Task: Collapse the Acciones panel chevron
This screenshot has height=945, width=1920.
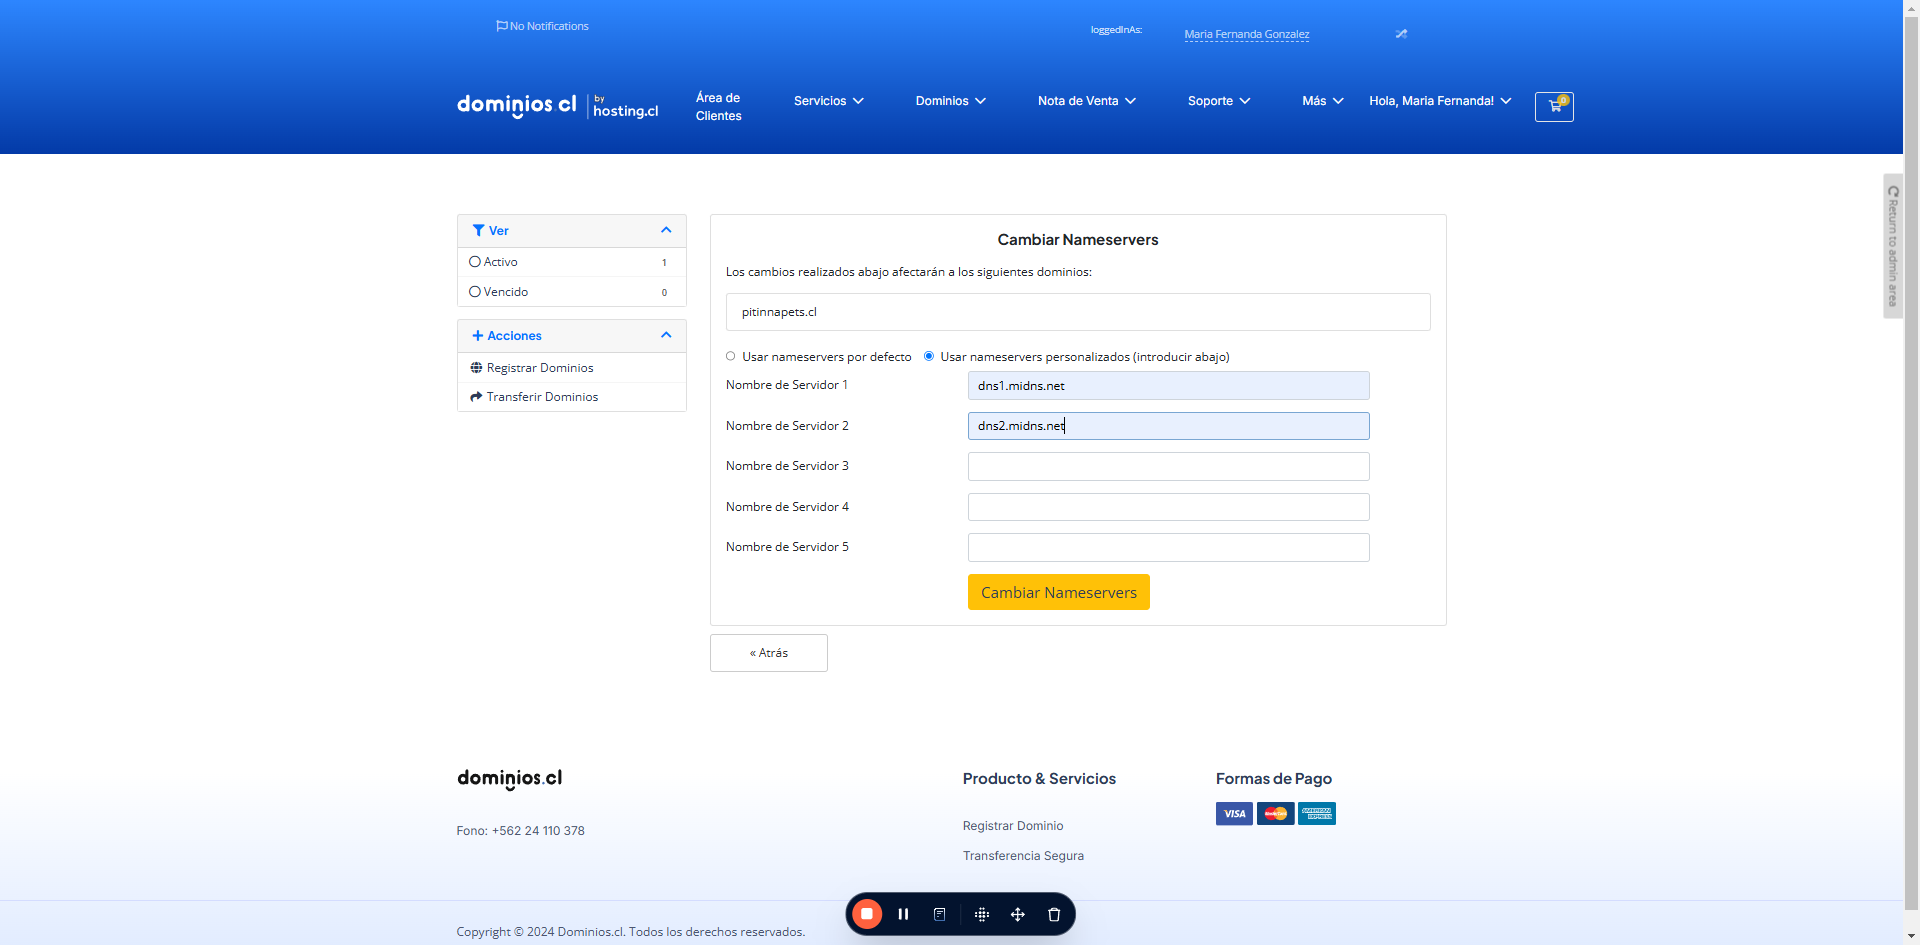Action: coord(666,336)
